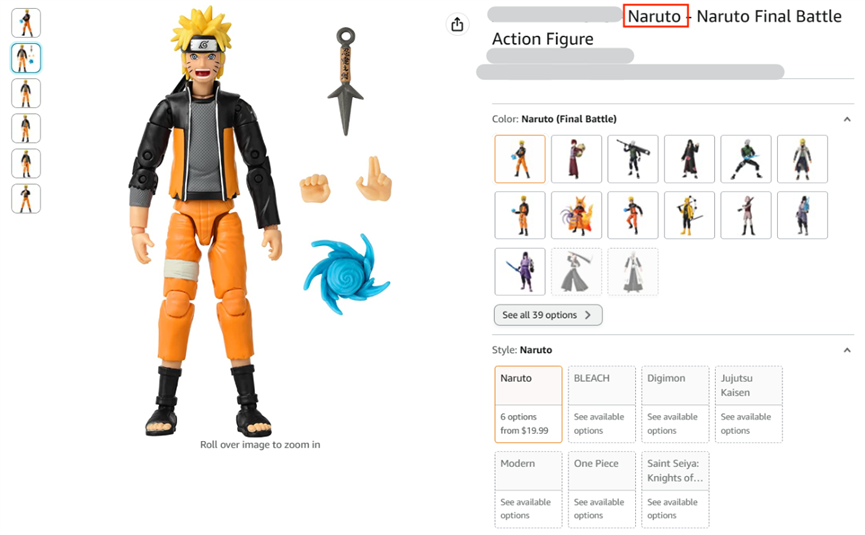Click the share icon beside the product image
865x535 pixels.
tap(457, 24)
